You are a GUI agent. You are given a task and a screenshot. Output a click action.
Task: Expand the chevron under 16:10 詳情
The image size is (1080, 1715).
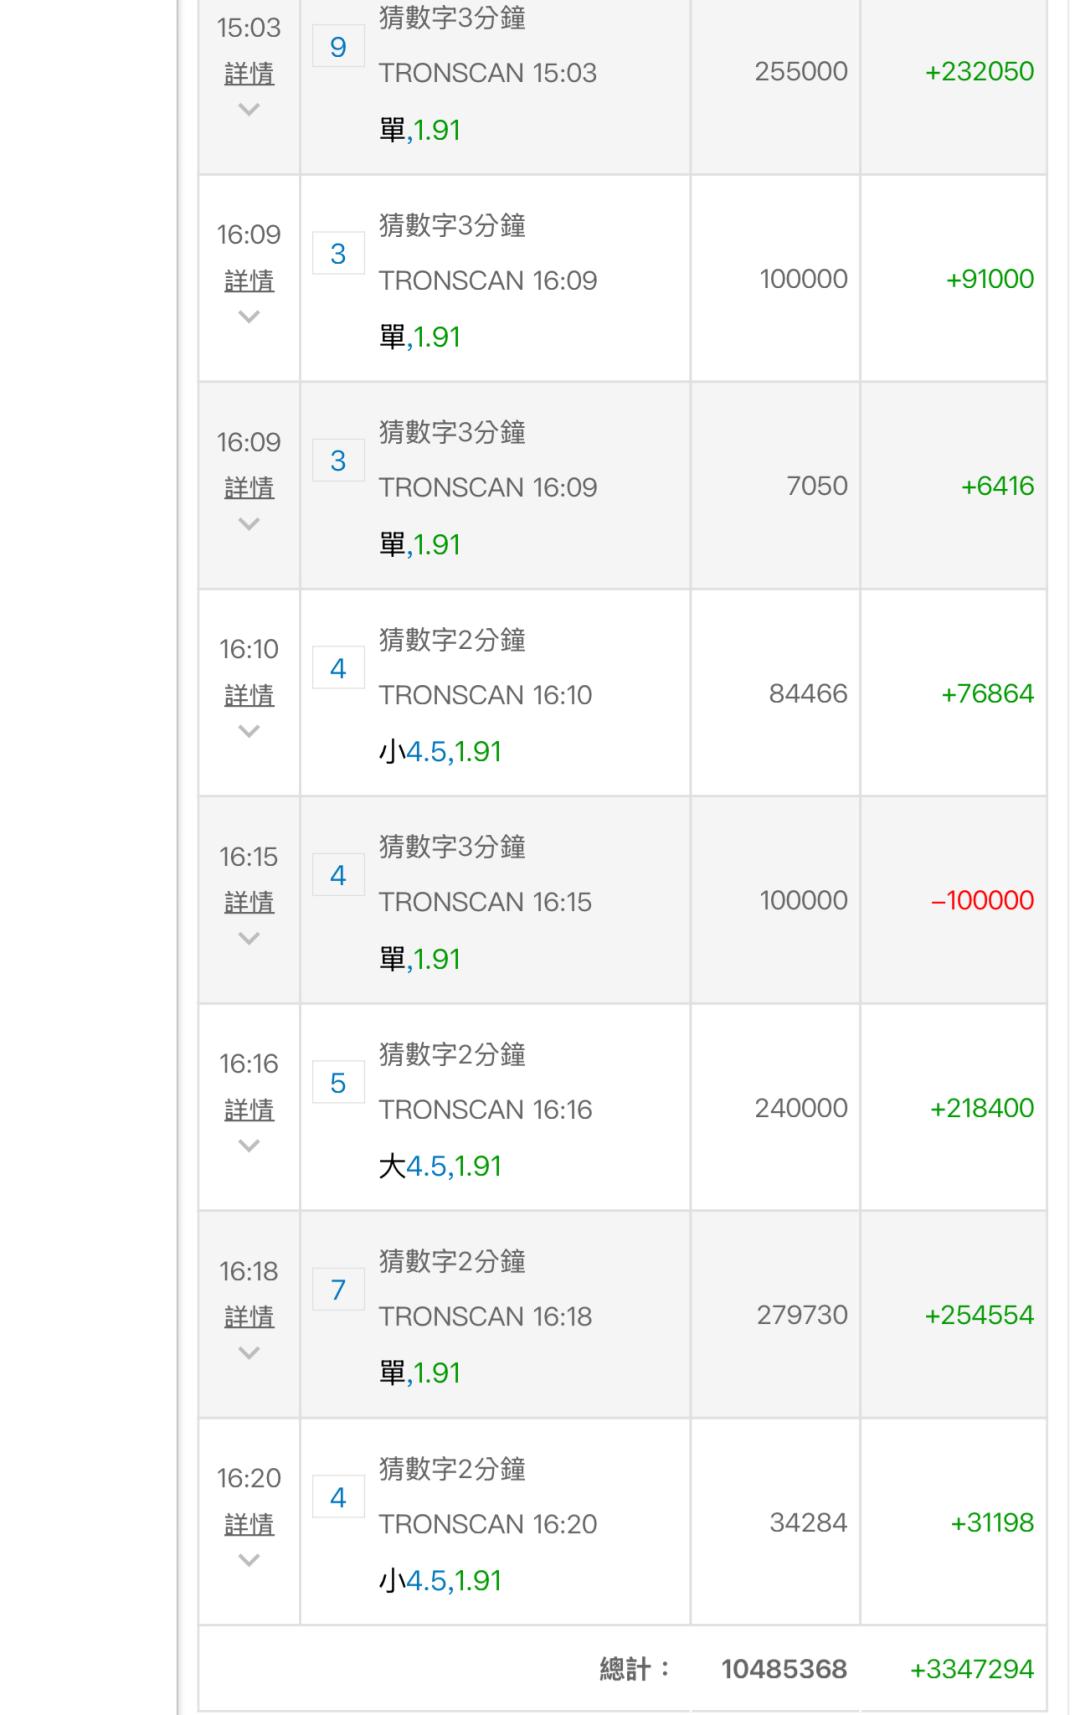pyautogui.click(x=249, y=732)
